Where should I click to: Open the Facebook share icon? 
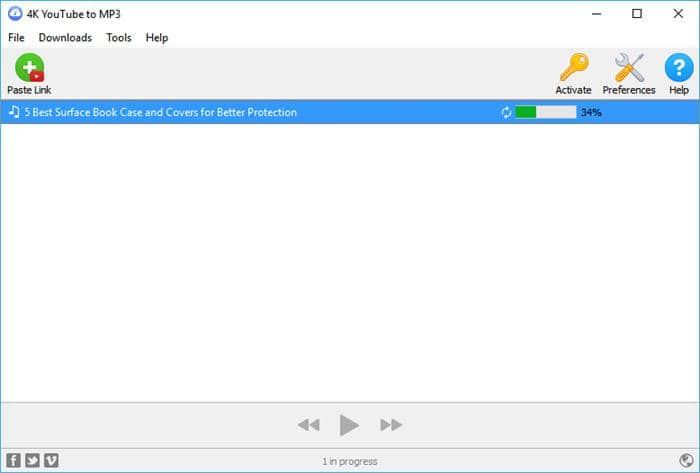(13, 460)
